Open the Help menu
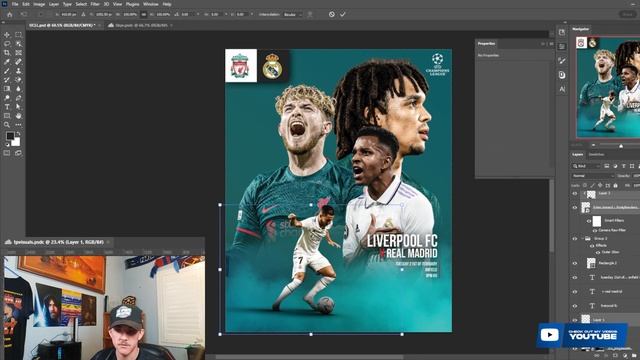Viewport: 640px width, 360px height. coord(167,4)
